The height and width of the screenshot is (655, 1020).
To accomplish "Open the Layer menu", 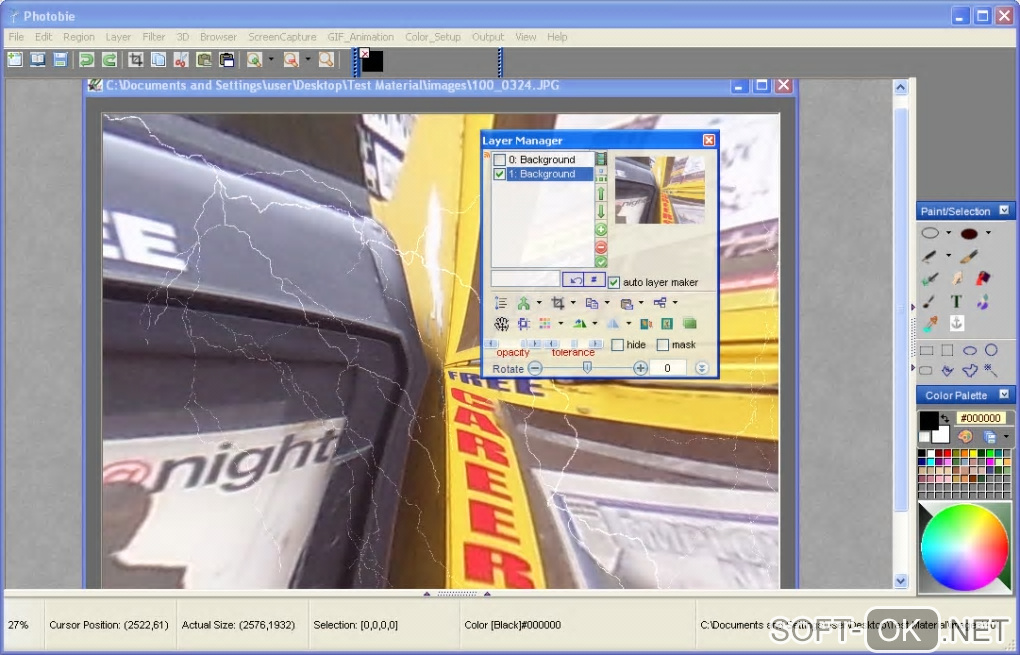I will (x=118, y=37).
